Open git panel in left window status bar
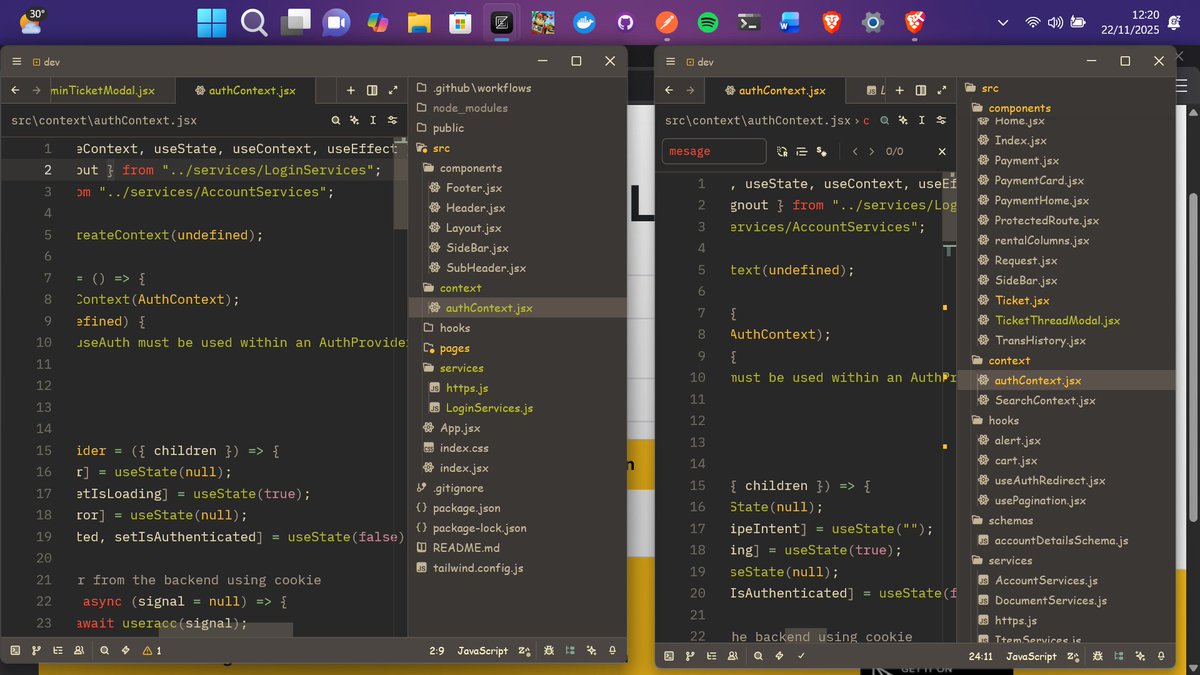This screenshot has height=675, width=1200. click(x=36, y=651)
